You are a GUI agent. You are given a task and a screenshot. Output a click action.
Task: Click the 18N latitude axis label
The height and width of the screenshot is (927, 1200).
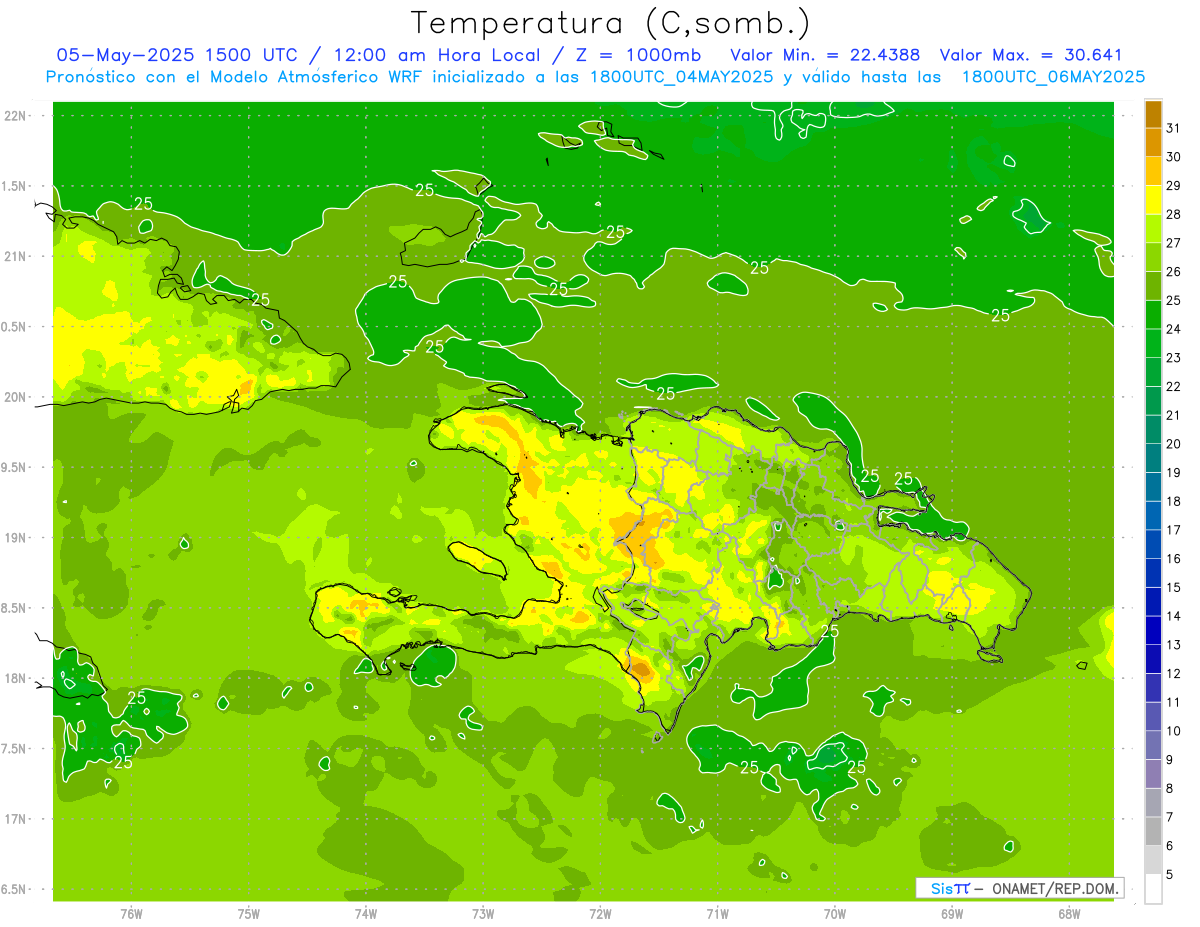[15, 679]
